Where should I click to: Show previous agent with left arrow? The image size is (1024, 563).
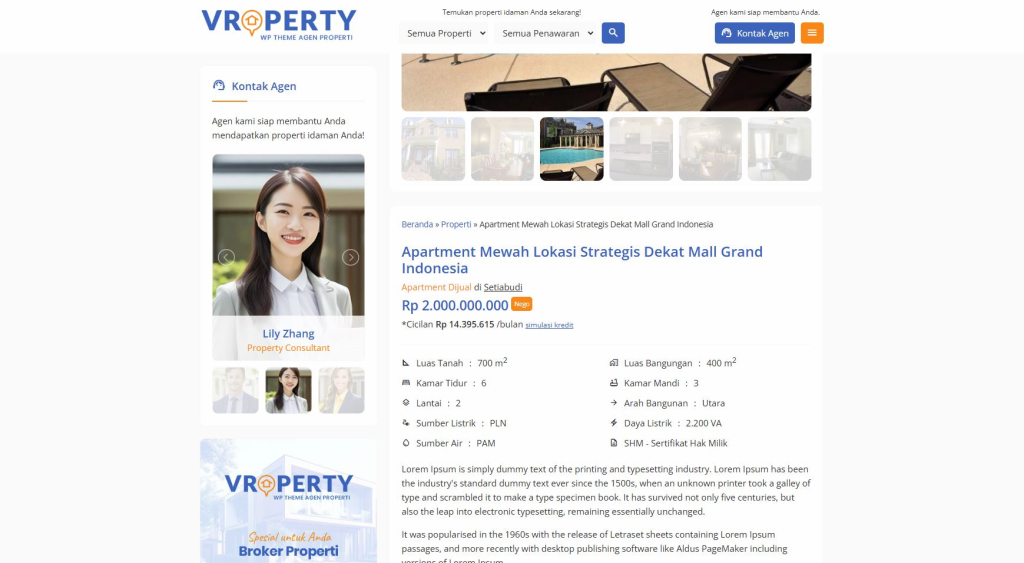tap(226, 257)
